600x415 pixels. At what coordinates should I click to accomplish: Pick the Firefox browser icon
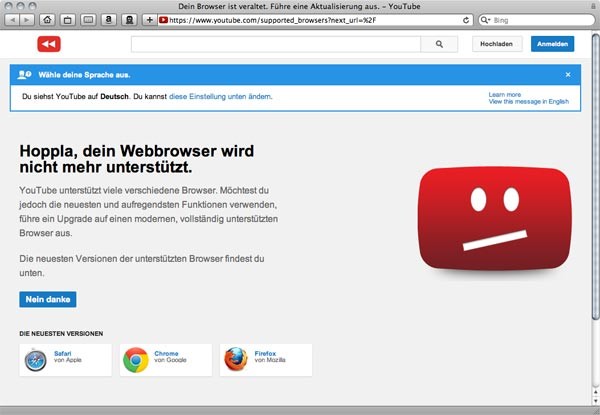[x=235, y=360]
